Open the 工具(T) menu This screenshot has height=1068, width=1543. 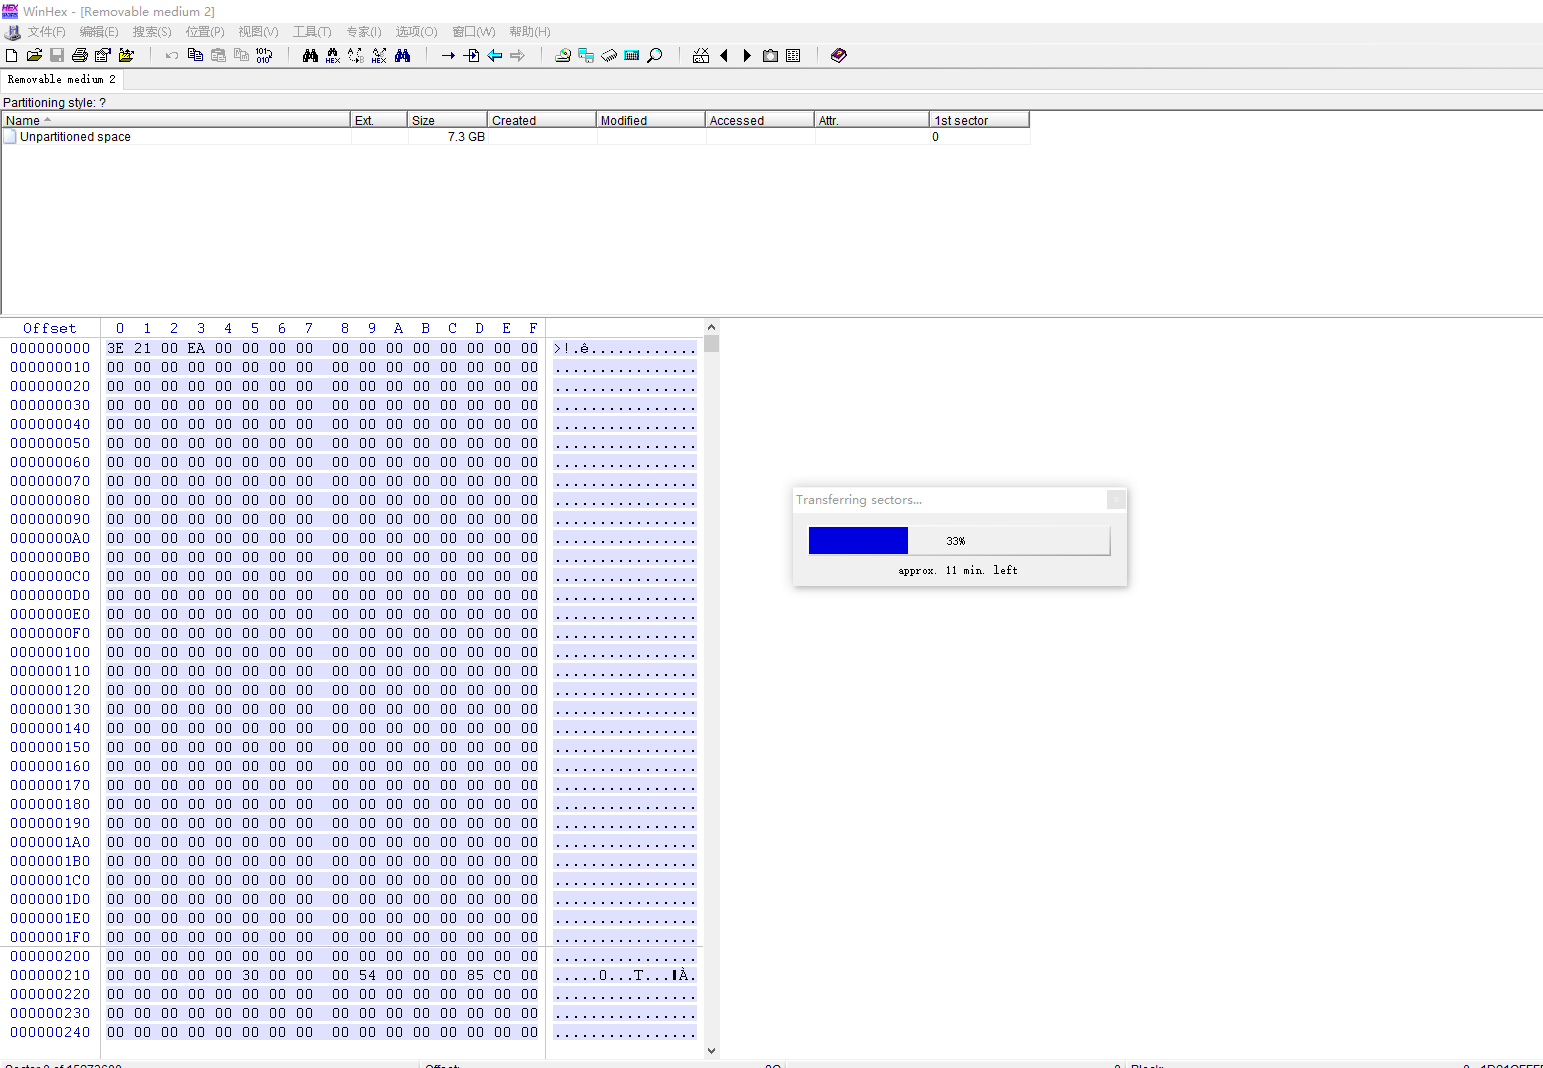pos(311,32)
